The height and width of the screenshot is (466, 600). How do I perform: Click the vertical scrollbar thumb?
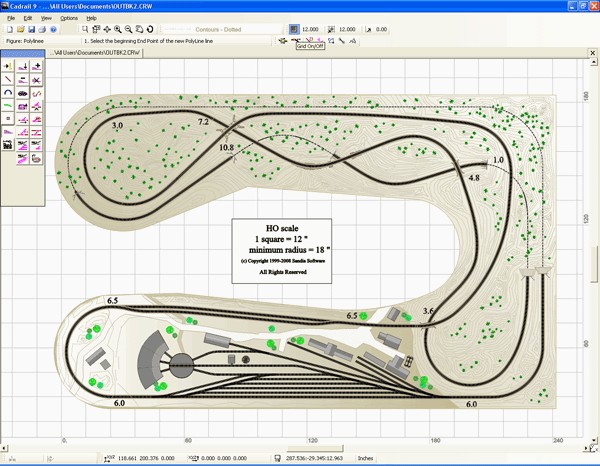click(x=594, y=264)
